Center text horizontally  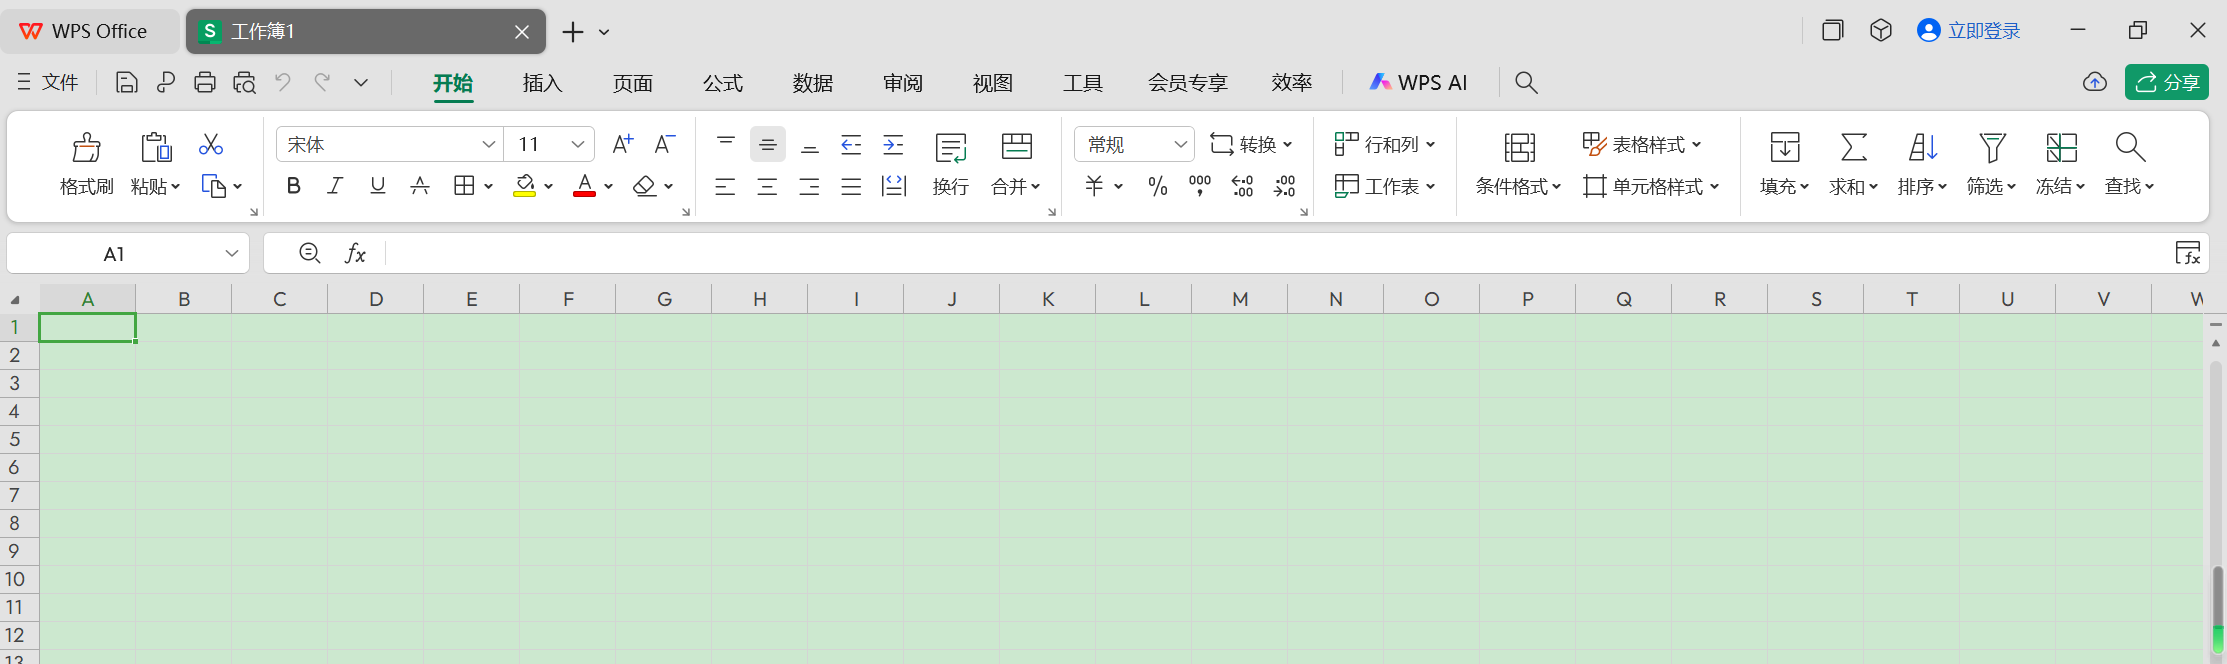click(767, 186)
